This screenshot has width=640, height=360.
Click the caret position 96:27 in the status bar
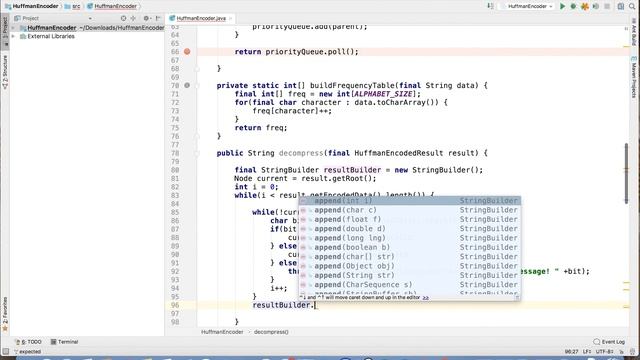click(x=571, y=351)
